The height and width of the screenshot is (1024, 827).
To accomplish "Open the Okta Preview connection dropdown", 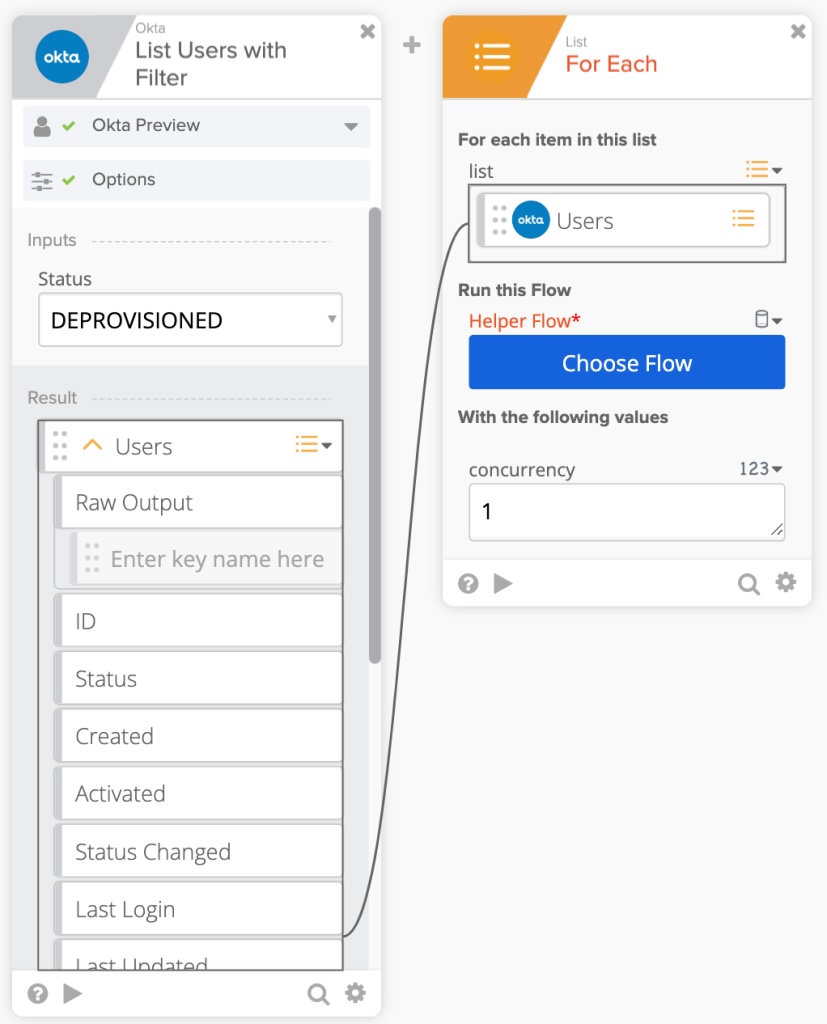I will coord(350,127).
